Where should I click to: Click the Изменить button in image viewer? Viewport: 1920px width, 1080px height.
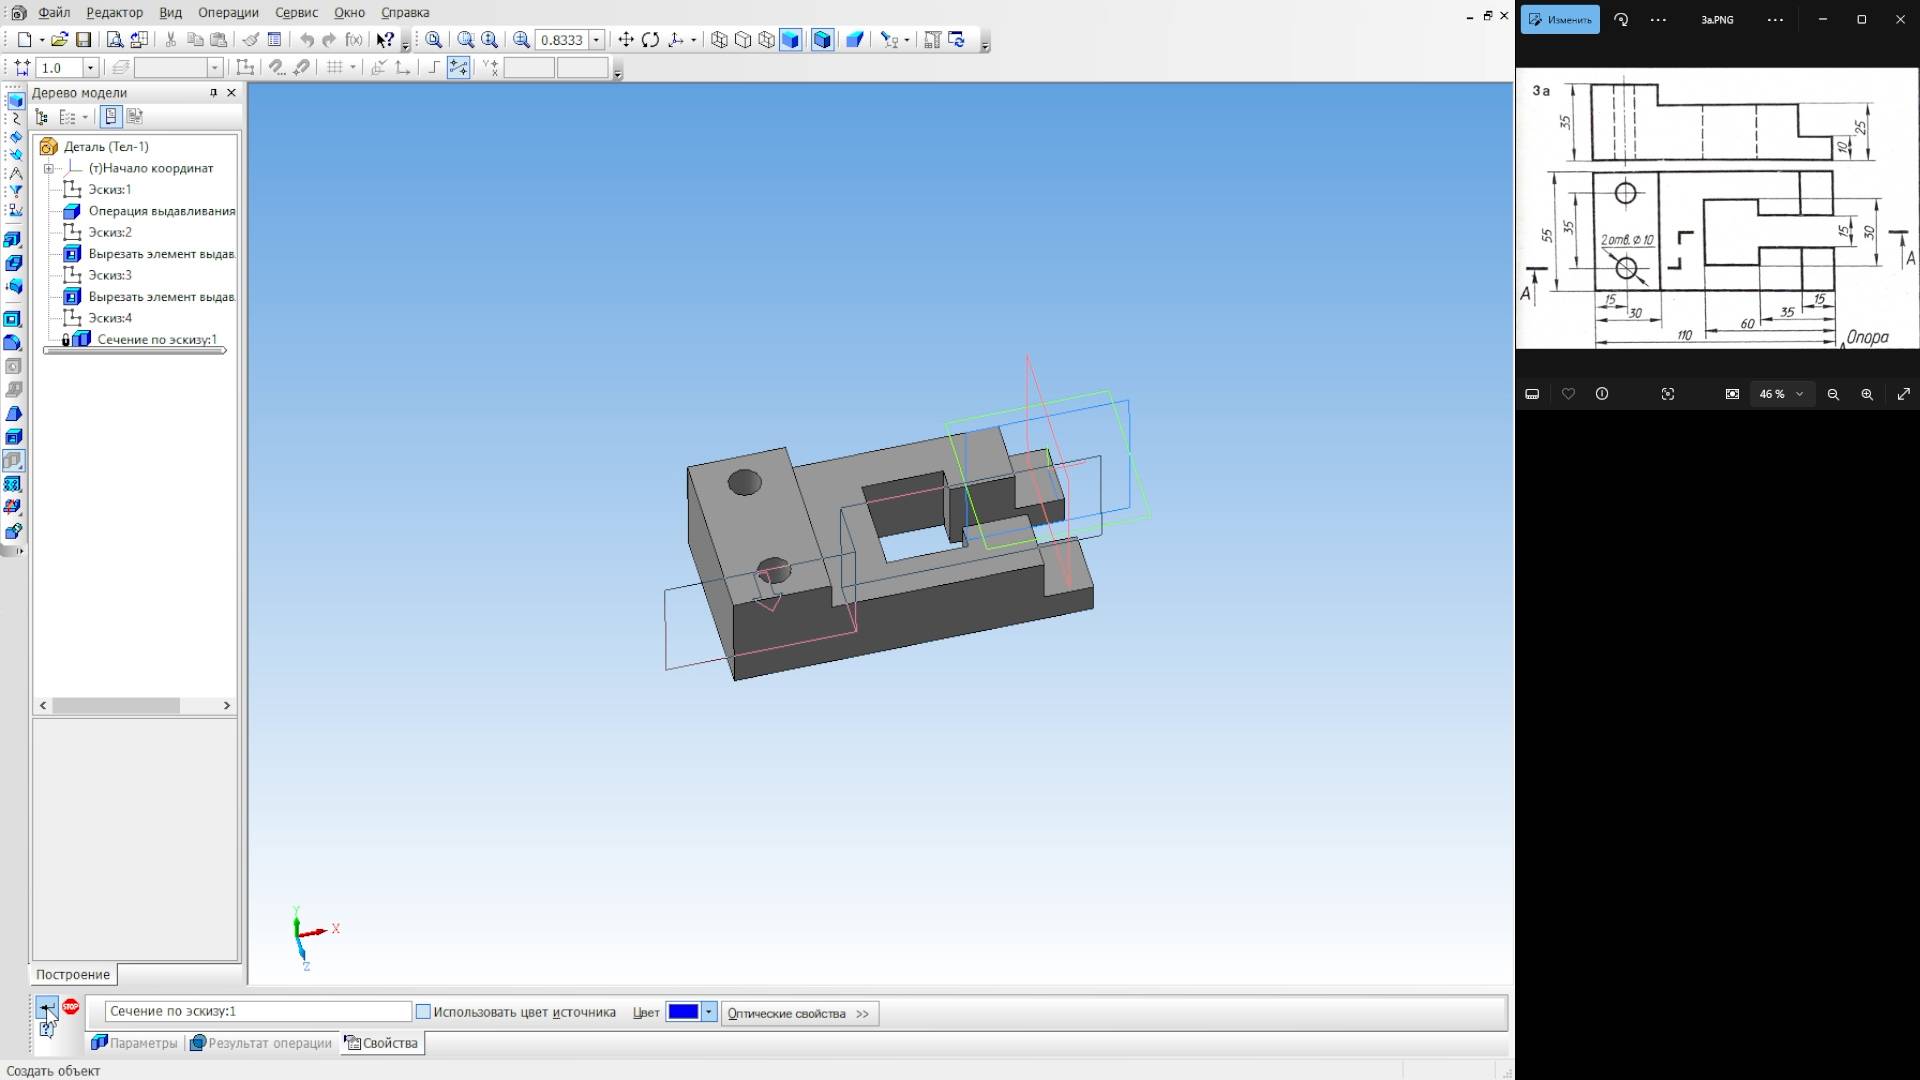tap(1560, 19)
